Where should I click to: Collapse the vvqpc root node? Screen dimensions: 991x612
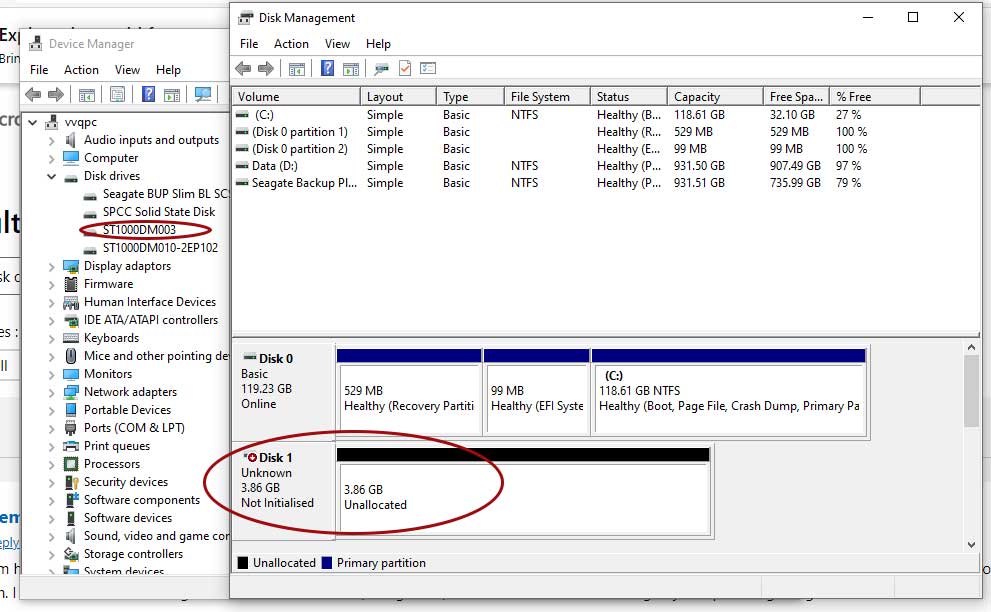(33, 122)
